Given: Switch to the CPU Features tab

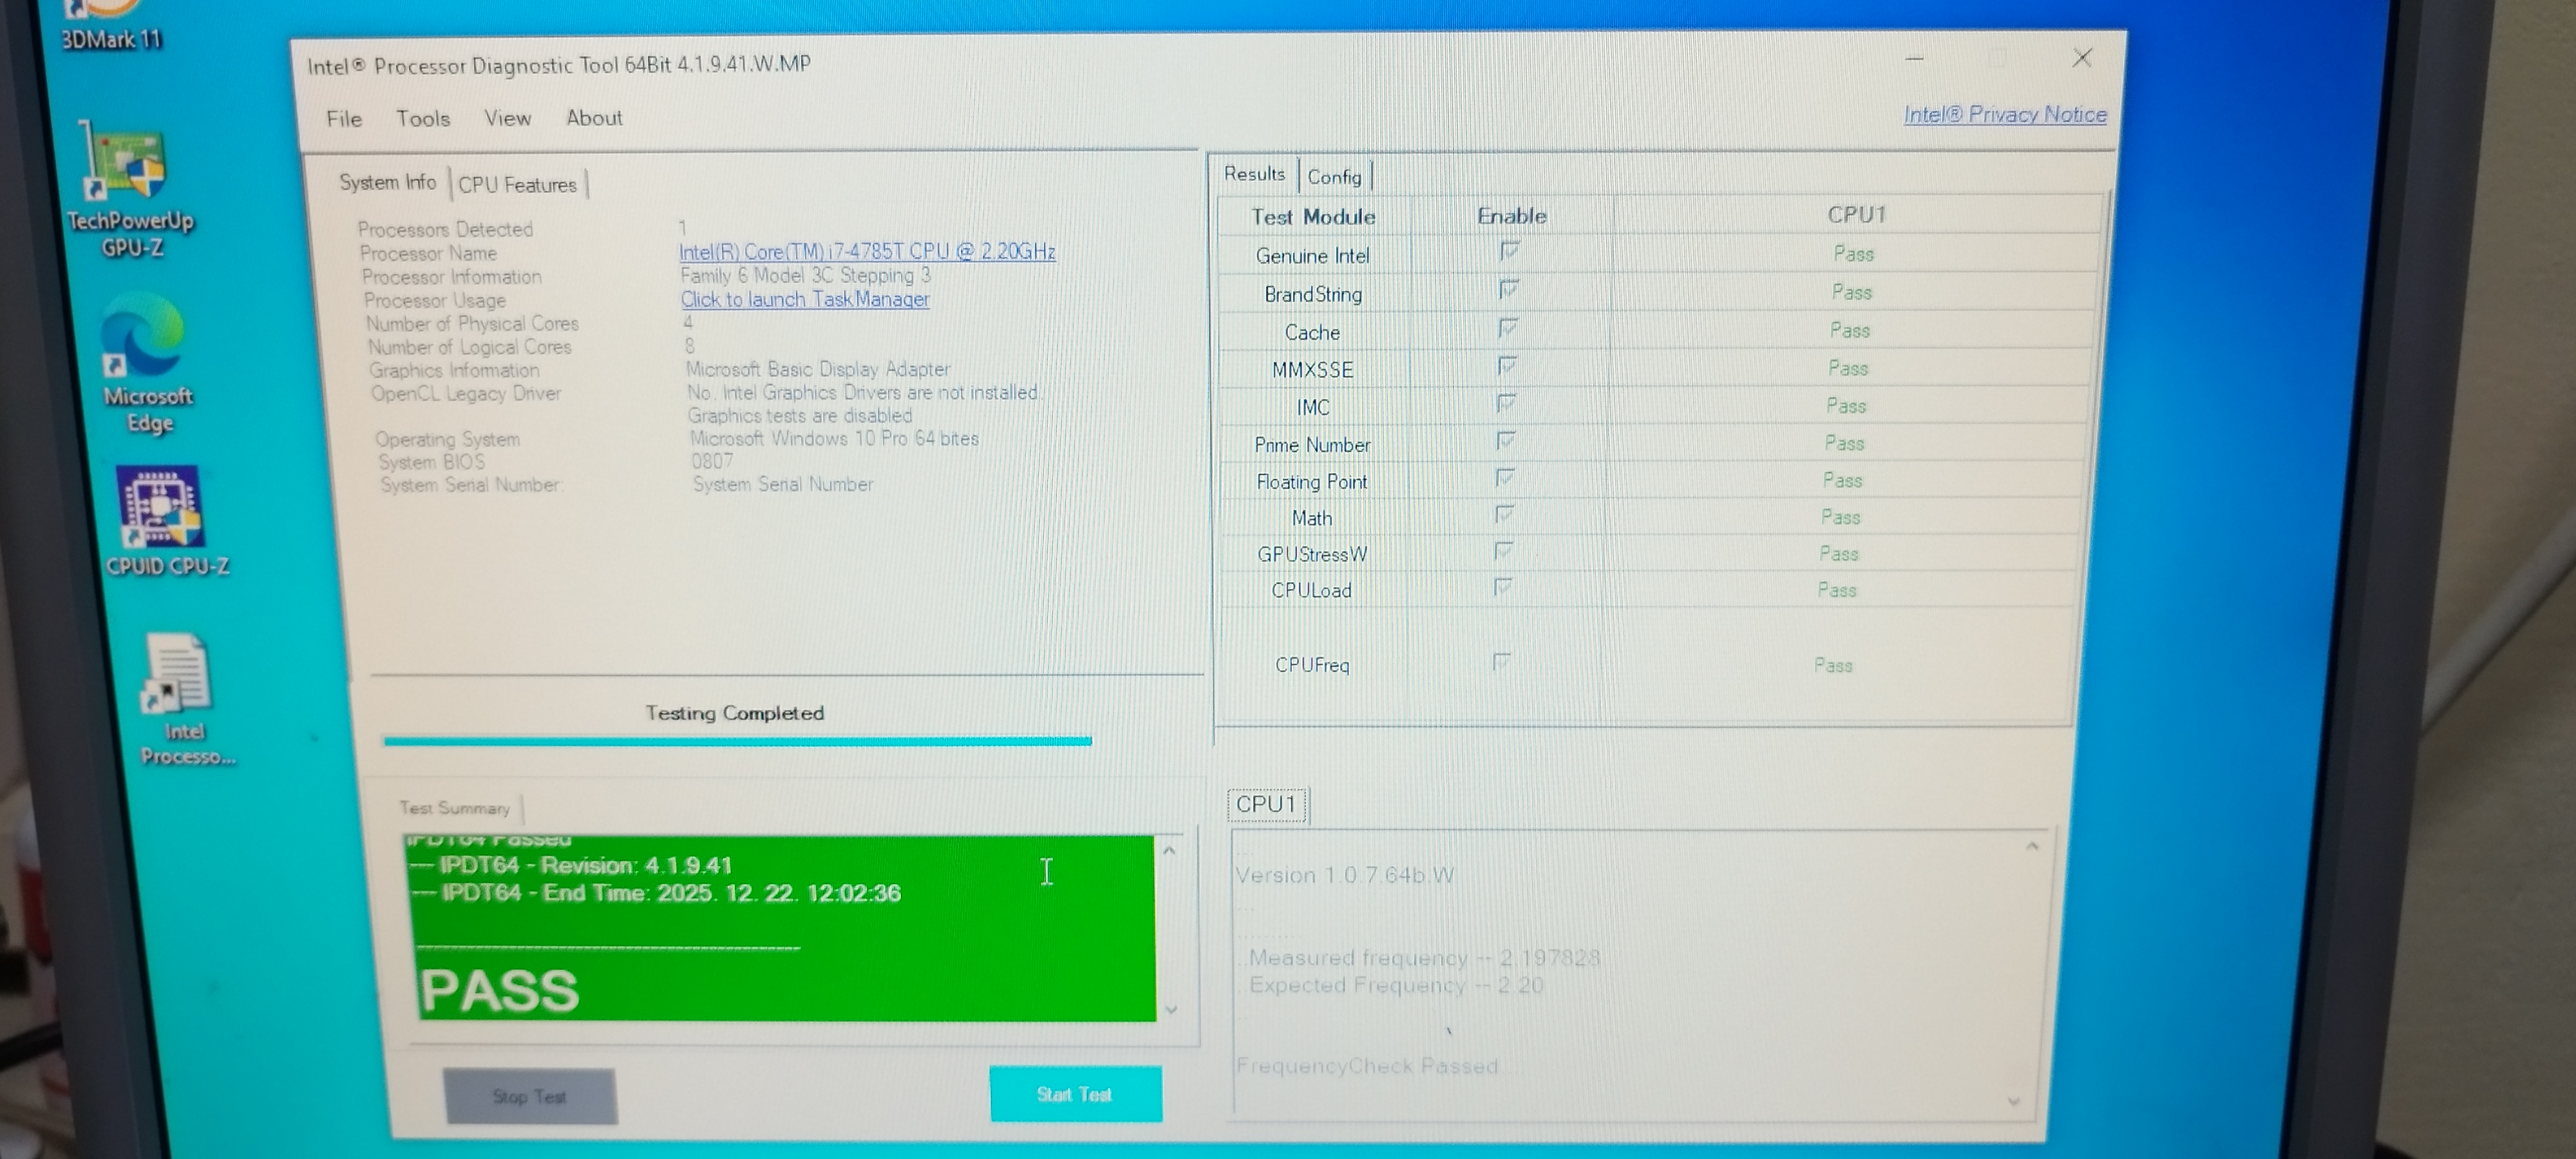Looking at the screenshot, I should (517, 185).
